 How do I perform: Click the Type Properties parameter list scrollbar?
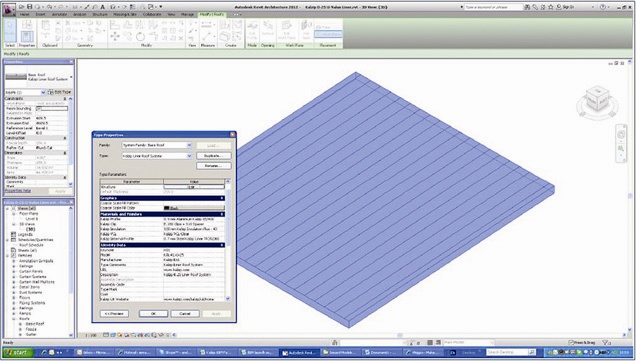point(228,239)
